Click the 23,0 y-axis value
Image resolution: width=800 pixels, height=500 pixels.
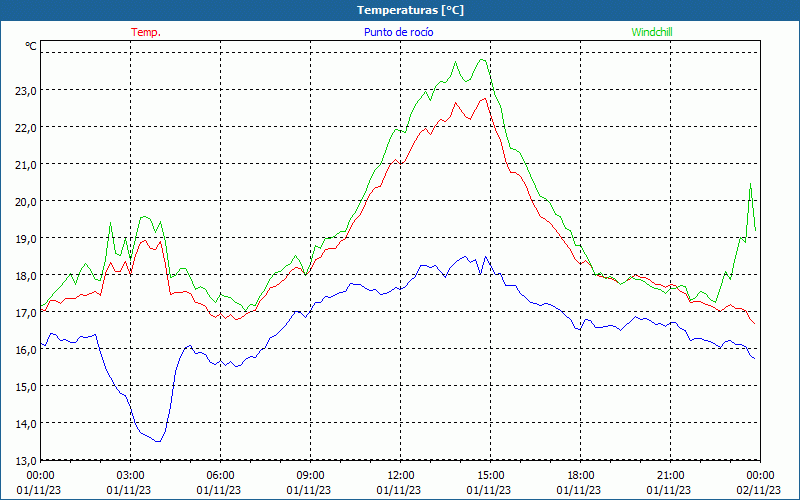(26, 91)
